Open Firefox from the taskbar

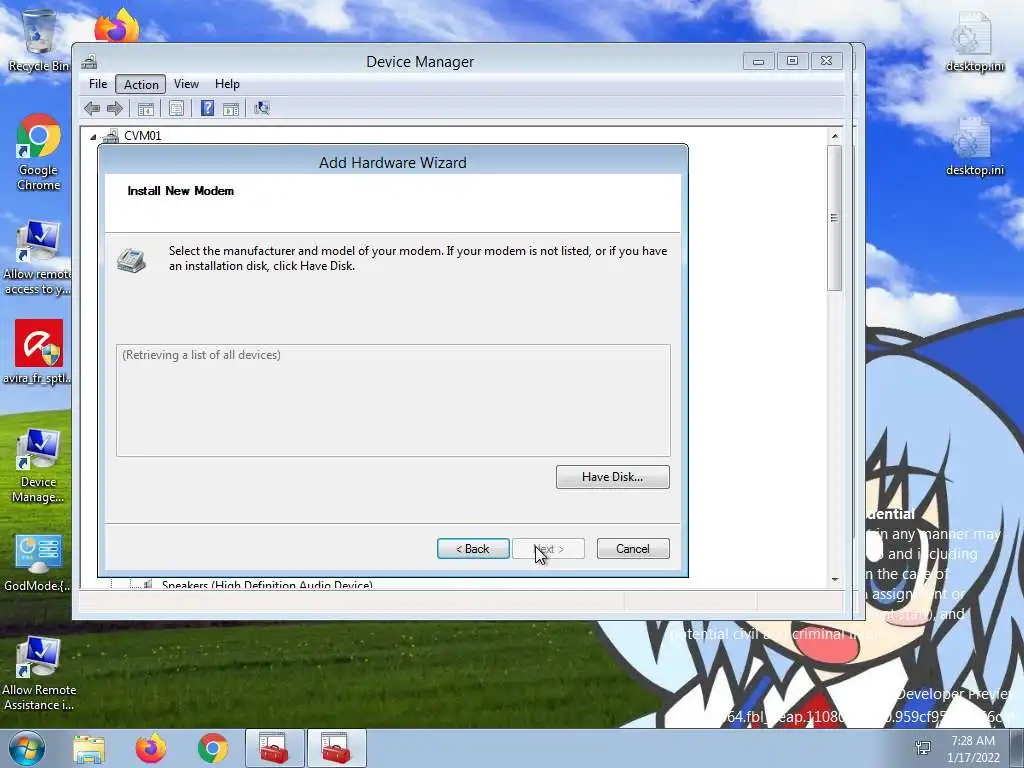[x=151, y=748]
